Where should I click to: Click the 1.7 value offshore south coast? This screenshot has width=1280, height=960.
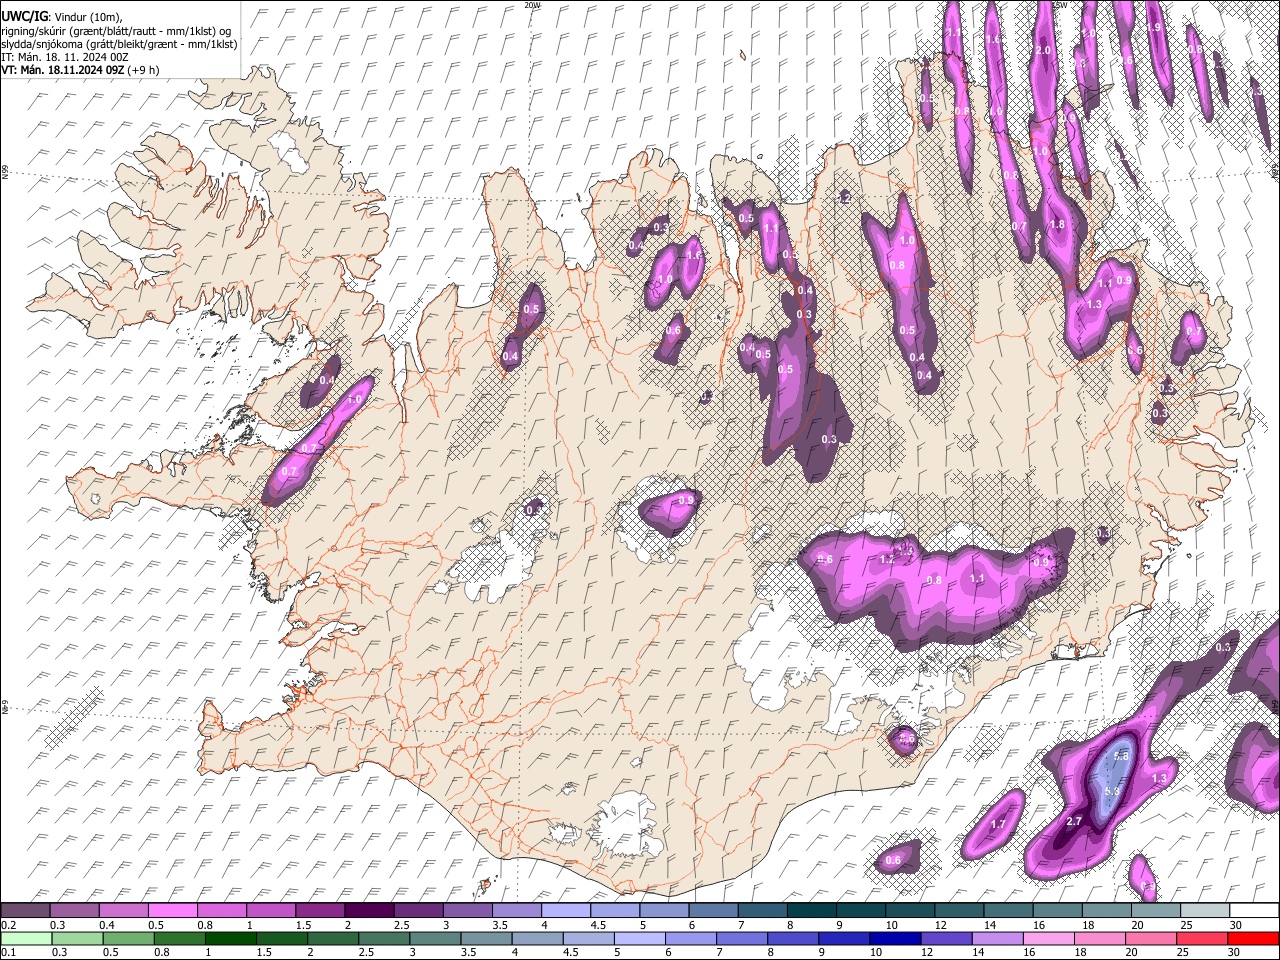tap(997, 825)
